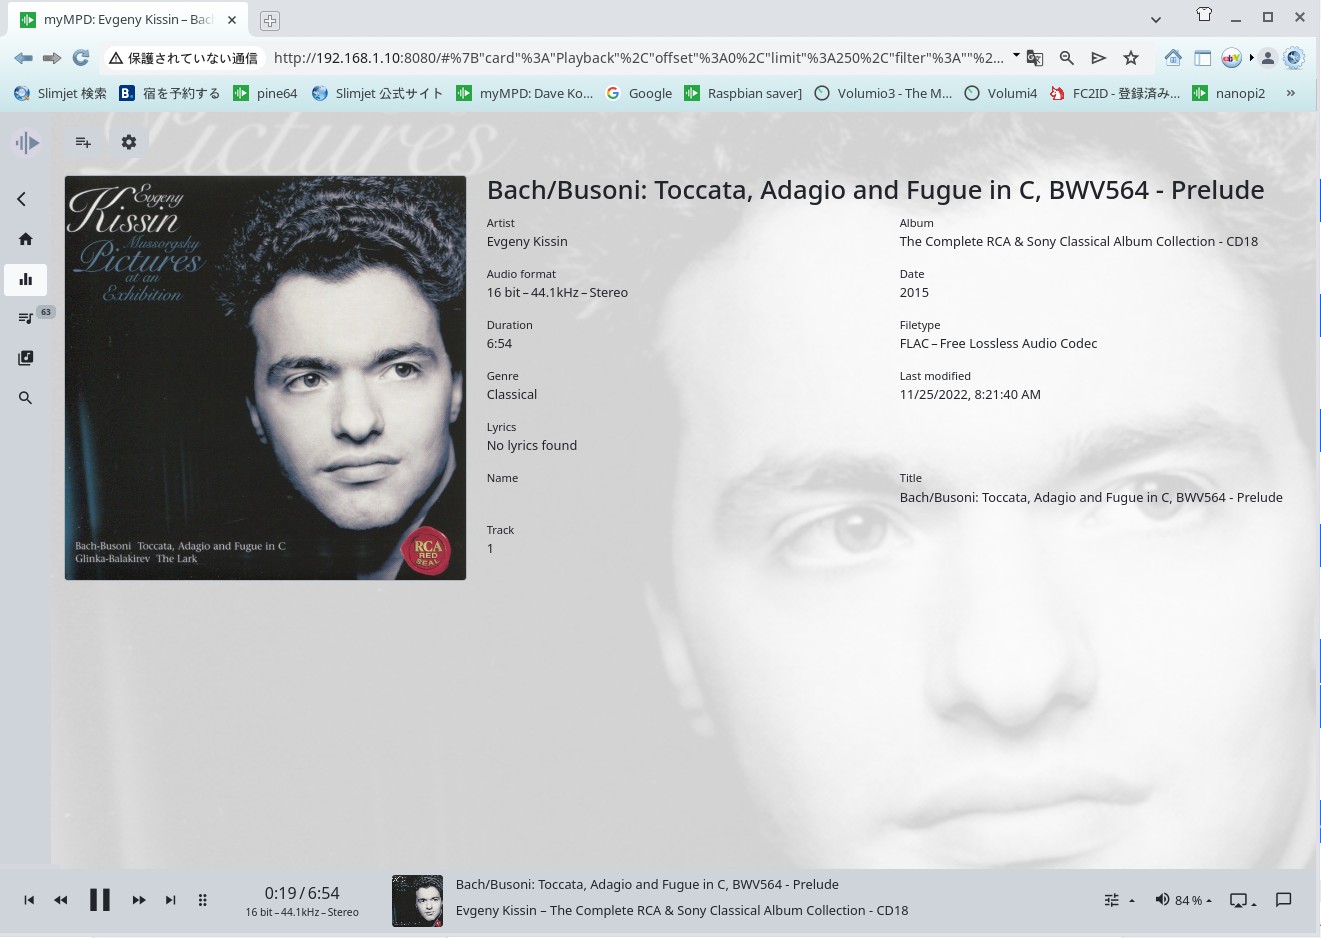Screen dimensions: 1321x938
Task: Skip to the next song
Action: (x=171, y=900)
